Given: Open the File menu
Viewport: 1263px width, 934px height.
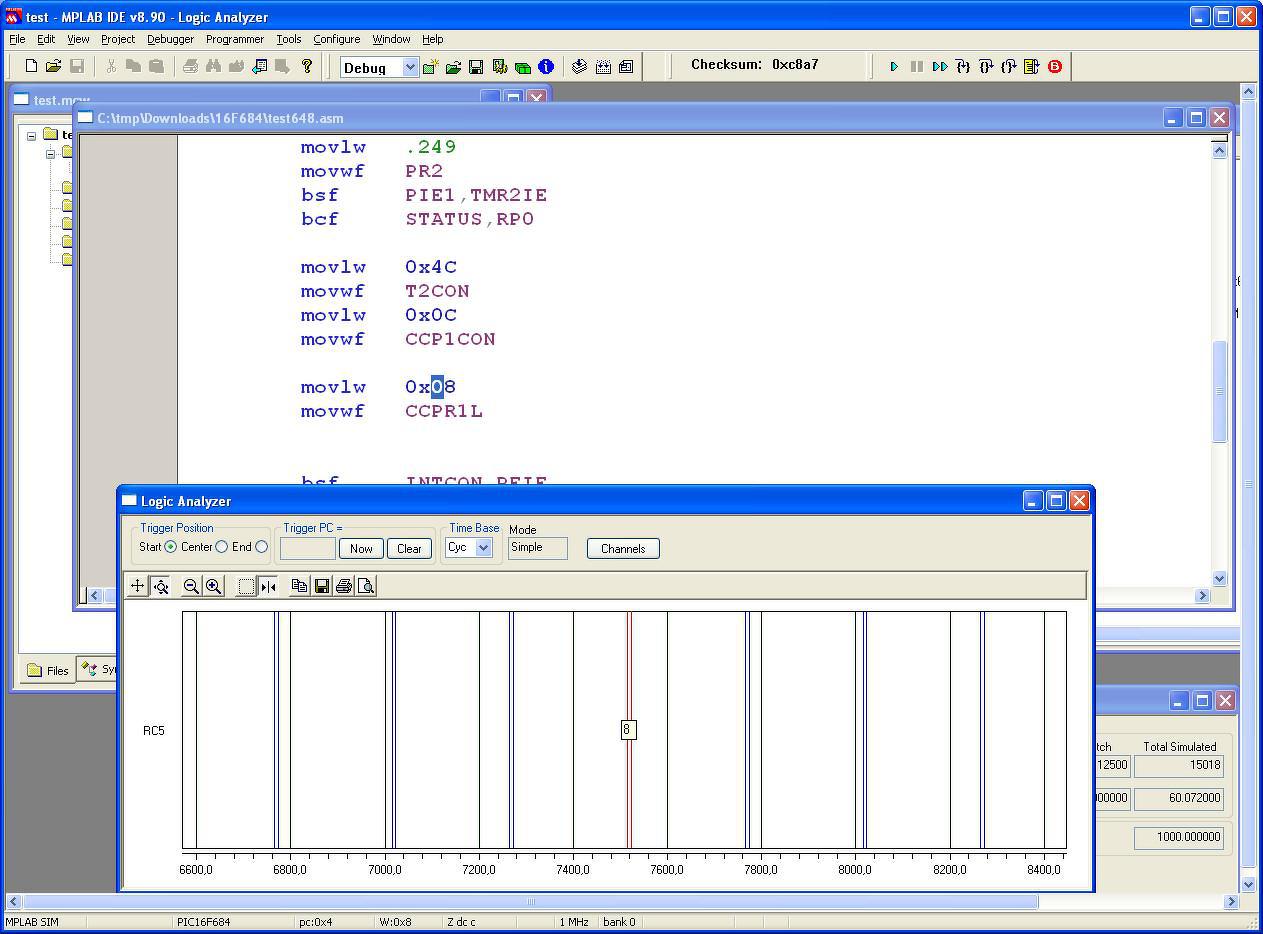Looking at the screenshot, I should (x=17, y=39).
